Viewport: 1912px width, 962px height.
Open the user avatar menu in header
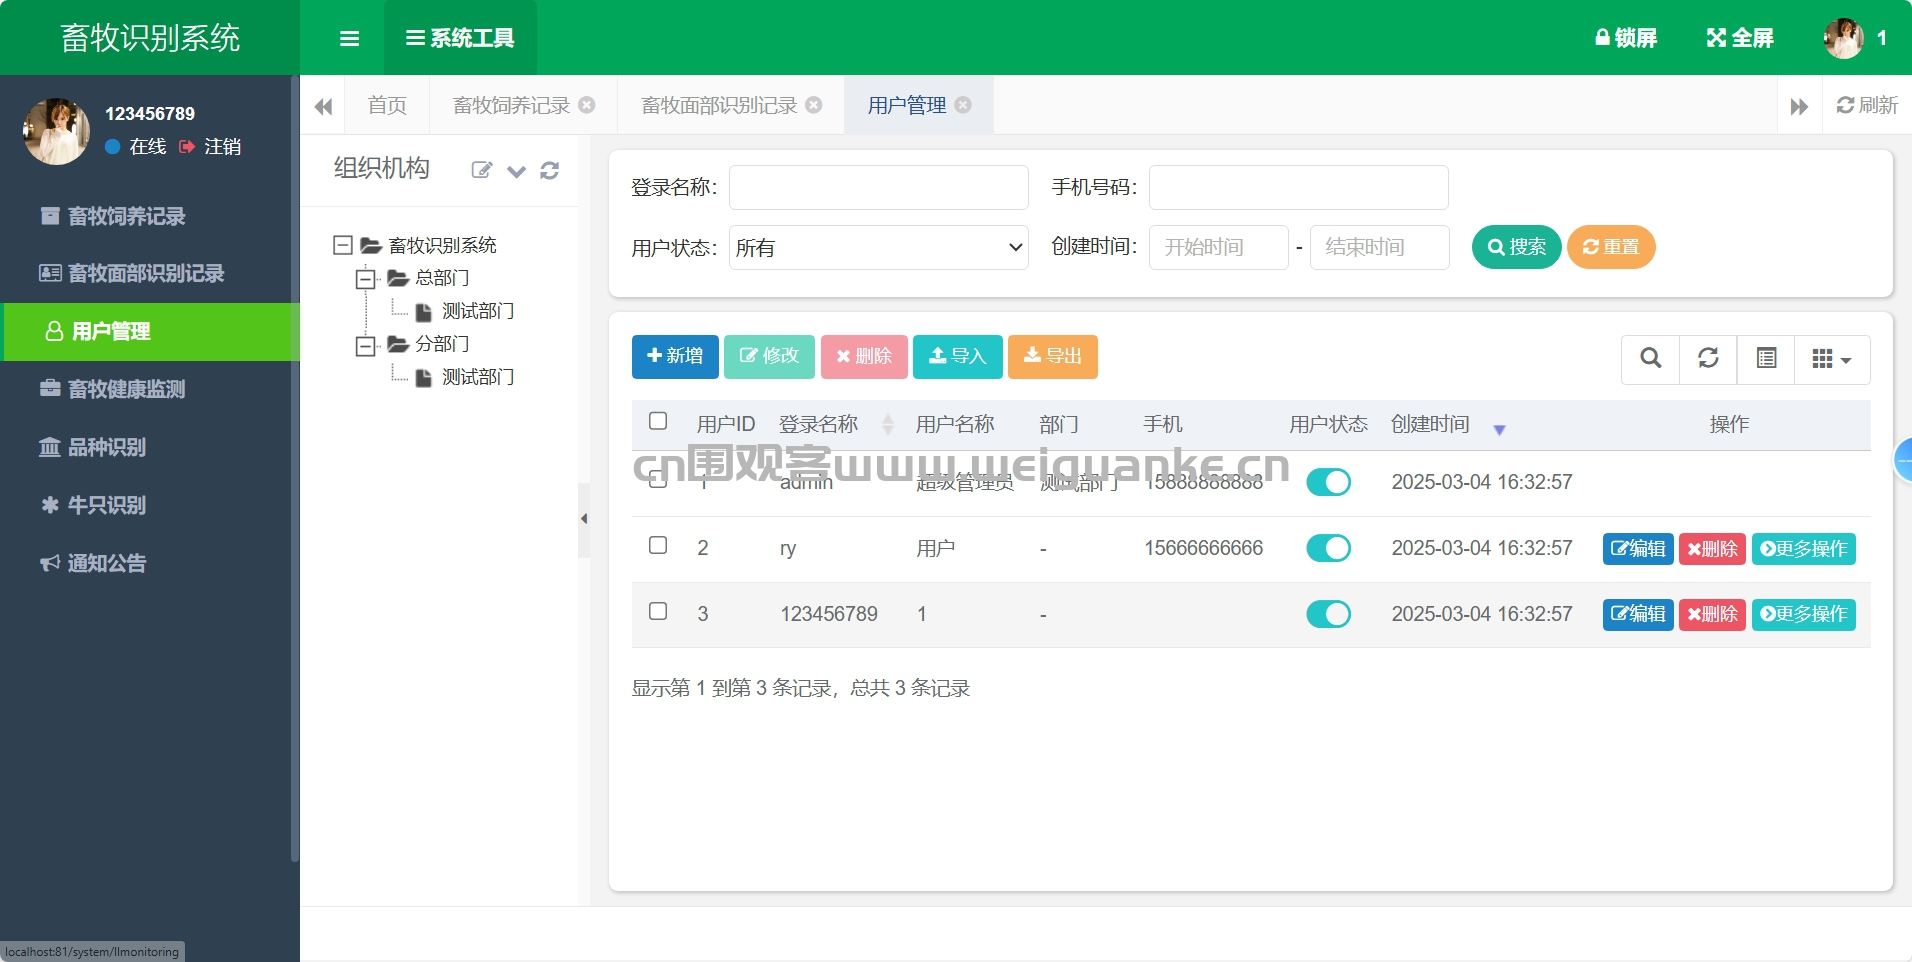1856,38
